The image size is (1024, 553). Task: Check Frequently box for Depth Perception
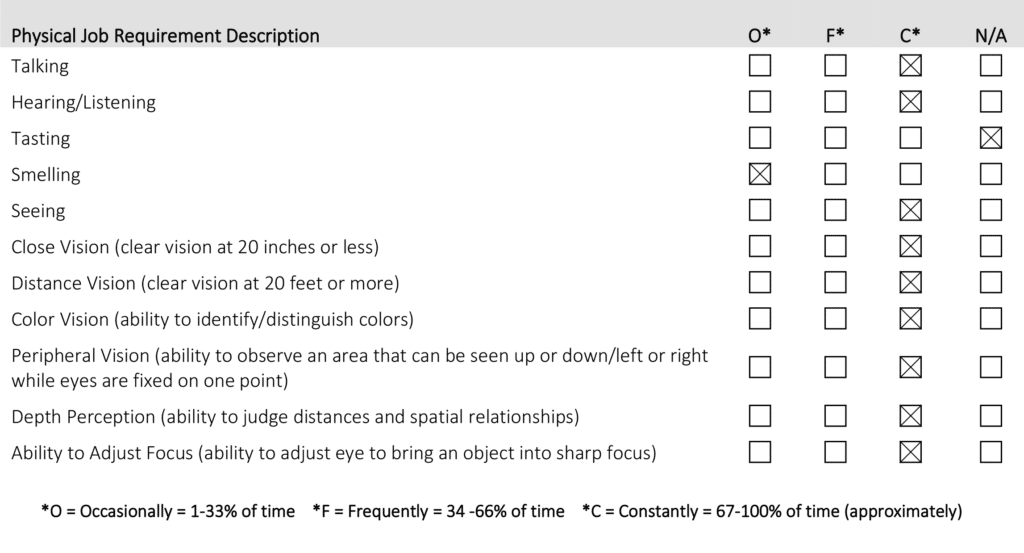(835, 416)
